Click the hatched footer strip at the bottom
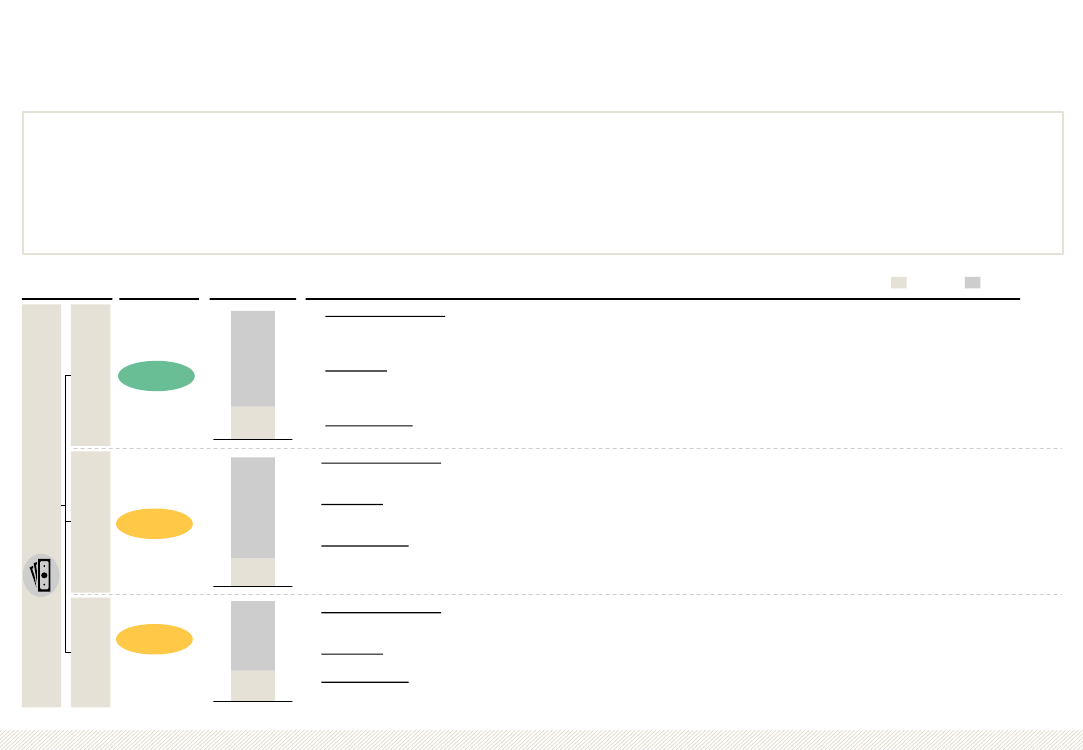This screenshot has width=1083, height=750. point(541,739)
